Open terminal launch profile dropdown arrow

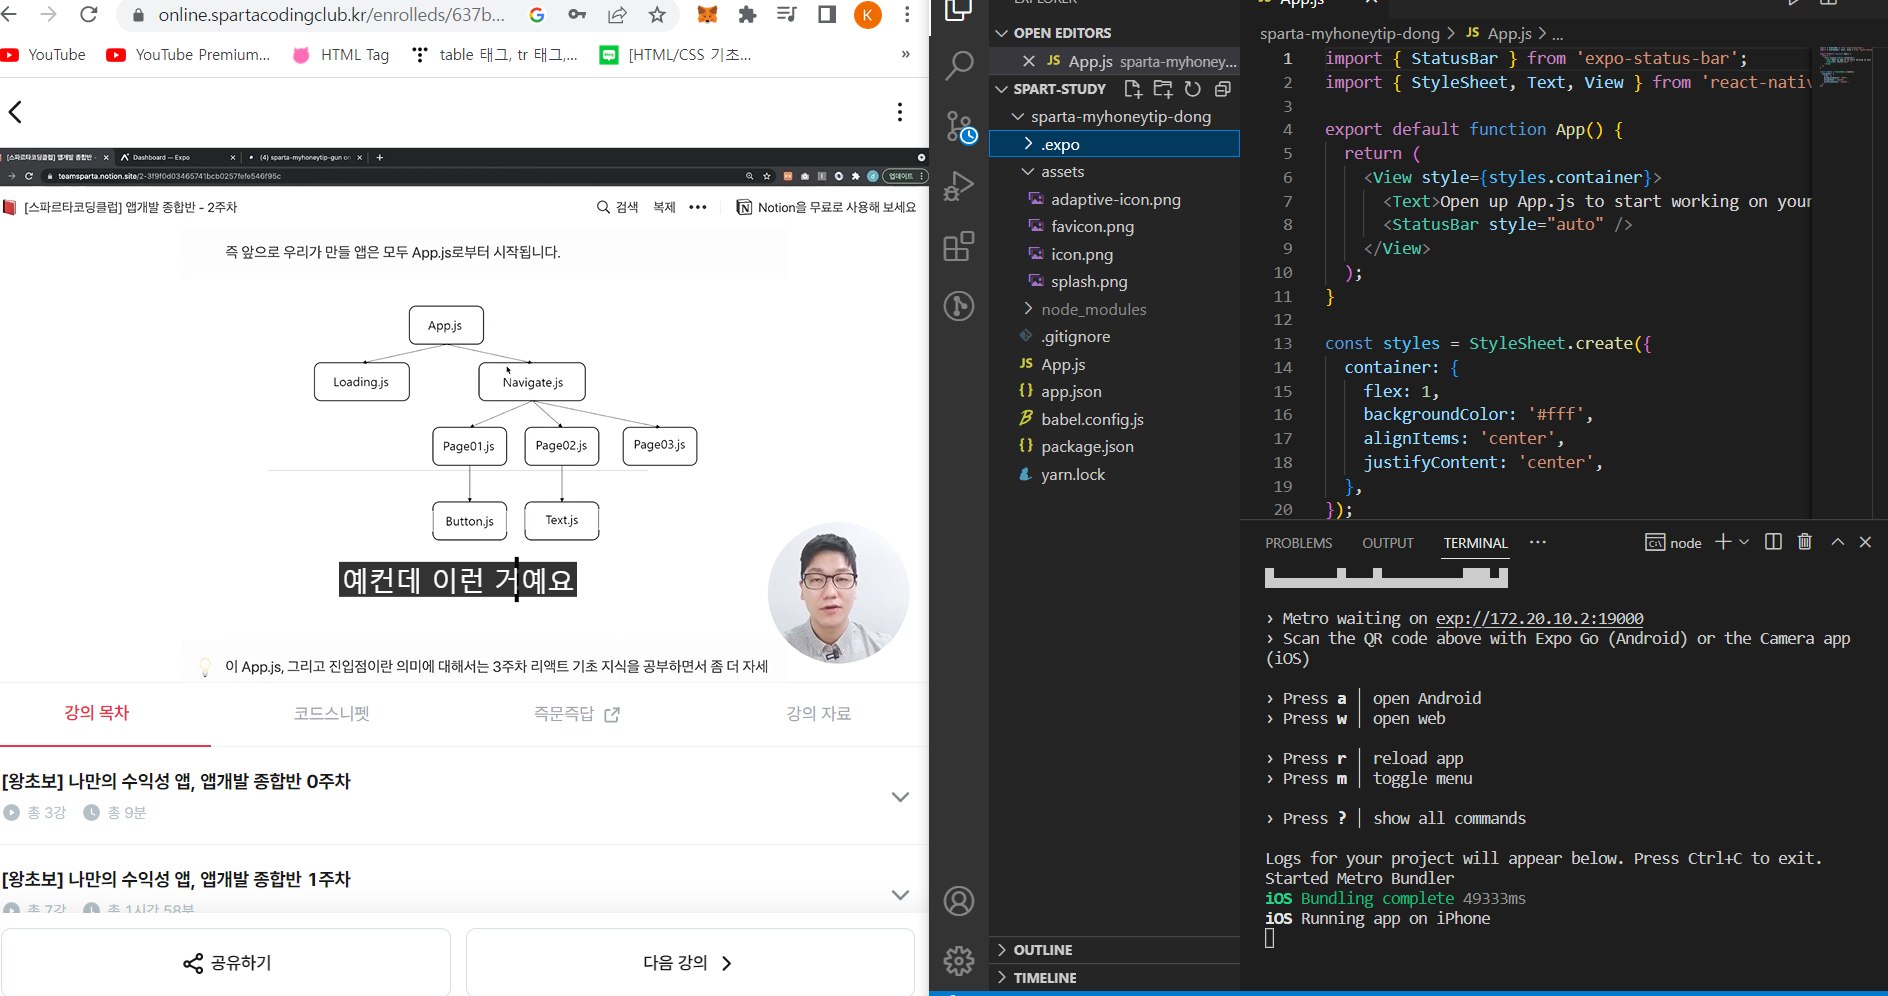pyautogui.click(x=1744, y=542)
